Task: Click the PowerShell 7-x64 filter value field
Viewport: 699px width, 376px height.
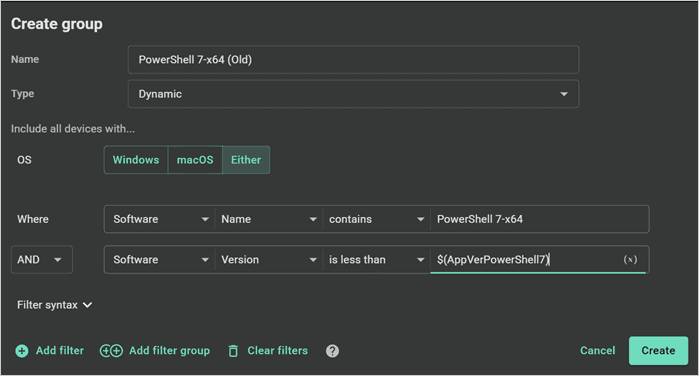Action: (x=539, y=219)
